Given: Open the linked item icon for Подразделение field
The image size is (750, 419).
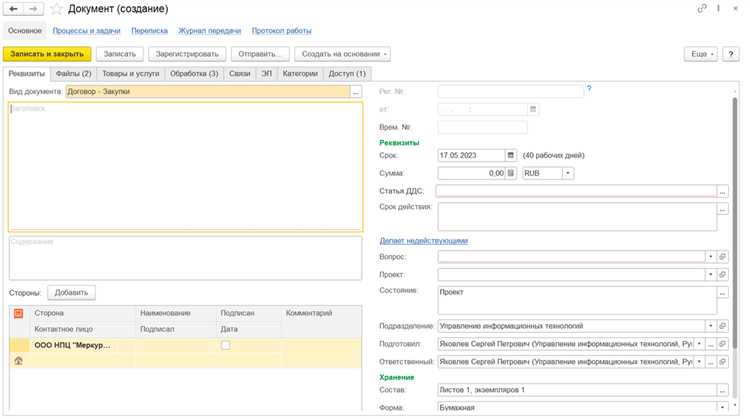Looking at the screenshot, I should [722, 326].
